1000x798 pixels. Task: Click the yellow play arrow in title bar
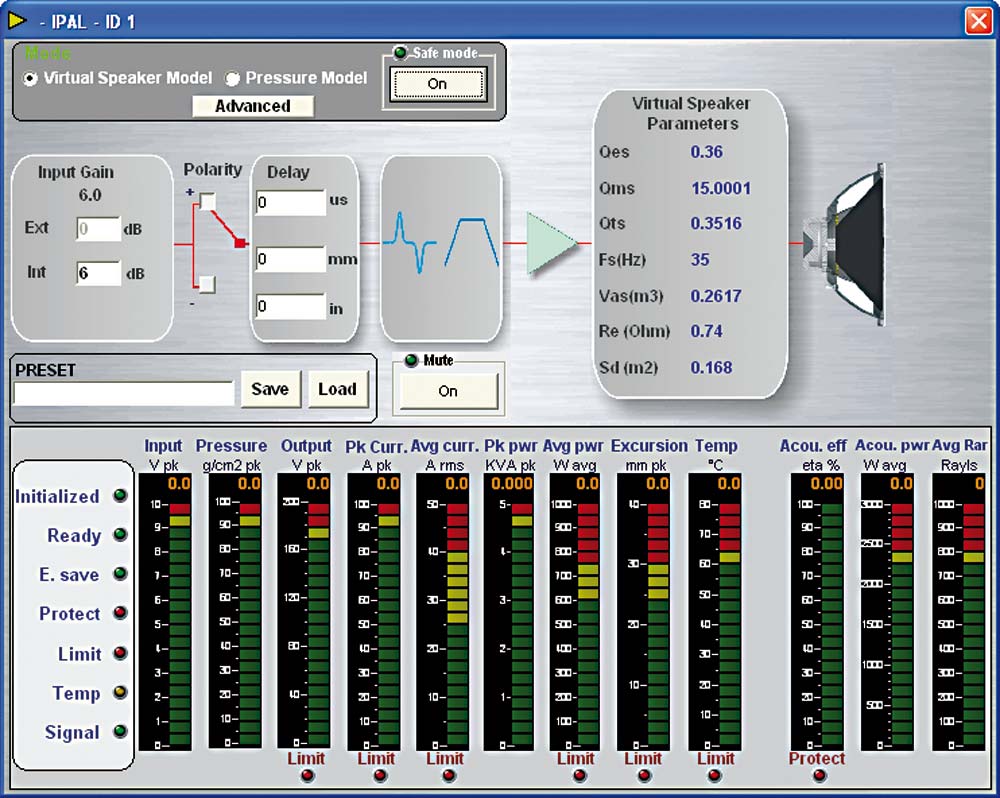click(17, 20)
